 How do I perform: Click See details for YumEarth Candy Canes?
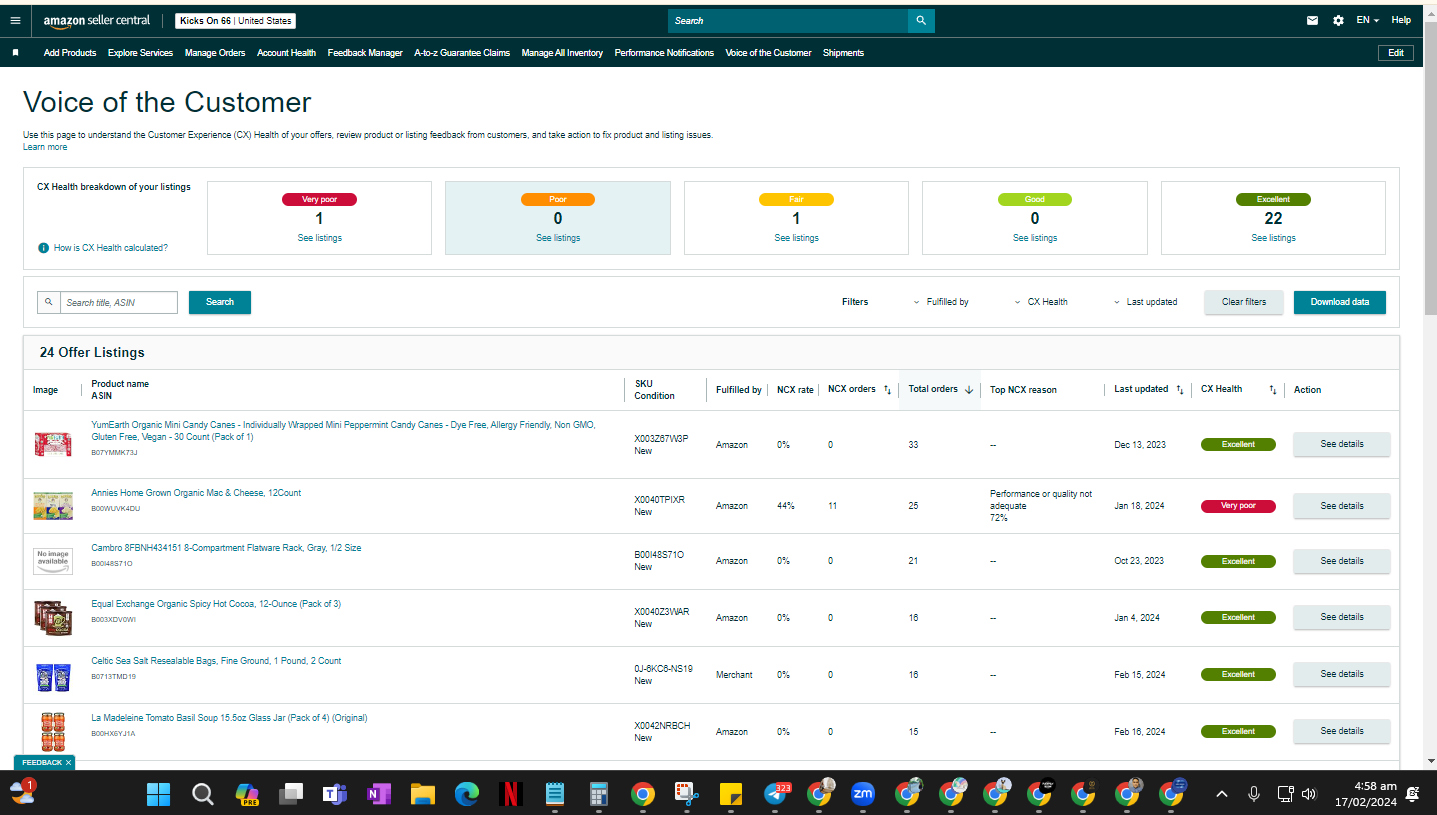point(1342,444)
